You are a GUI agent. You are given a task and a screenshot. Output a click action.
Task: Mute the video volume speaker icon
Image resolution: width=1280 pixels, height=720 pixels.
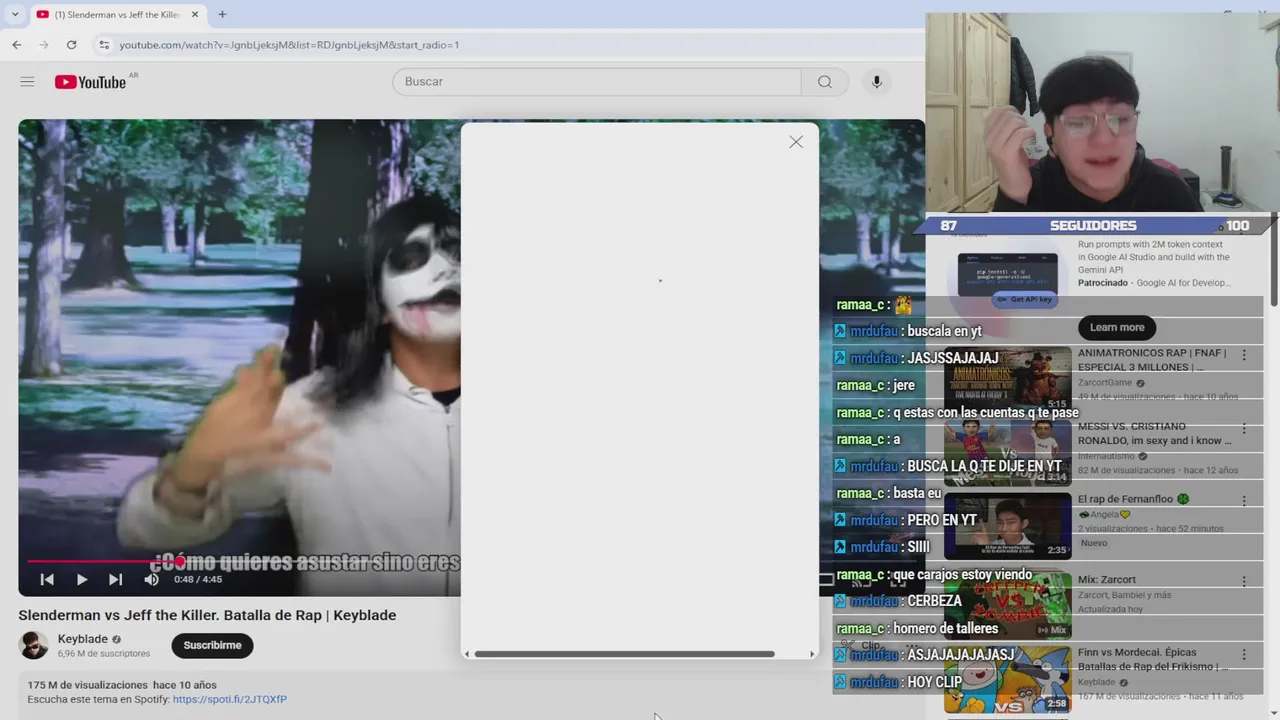(x=151, y=579)
